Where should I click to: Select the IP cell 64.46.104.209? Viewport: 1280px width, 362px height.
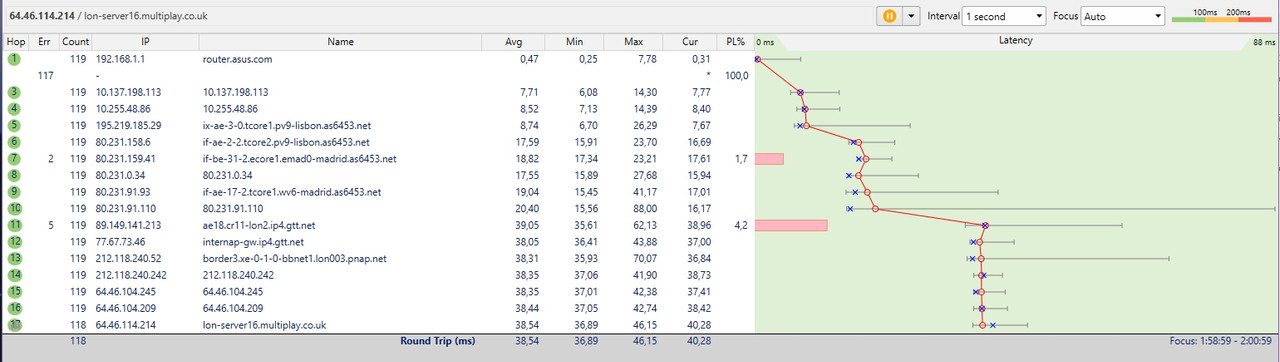pyautogui.click(x=126, y=308)
